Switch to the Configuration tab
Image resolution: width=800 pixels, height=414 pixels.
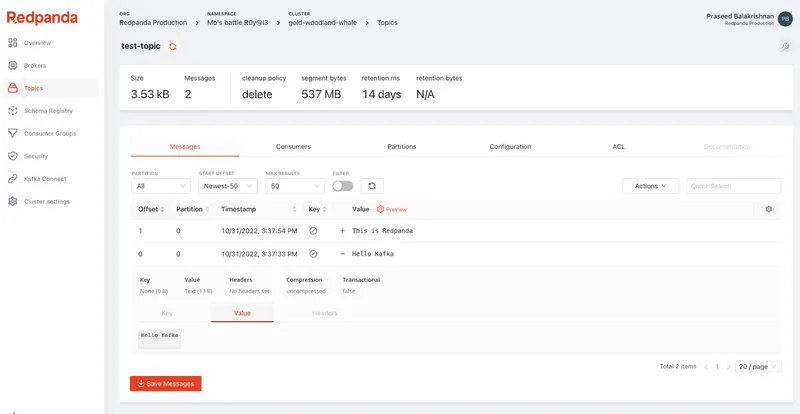(x=510, y=147)
